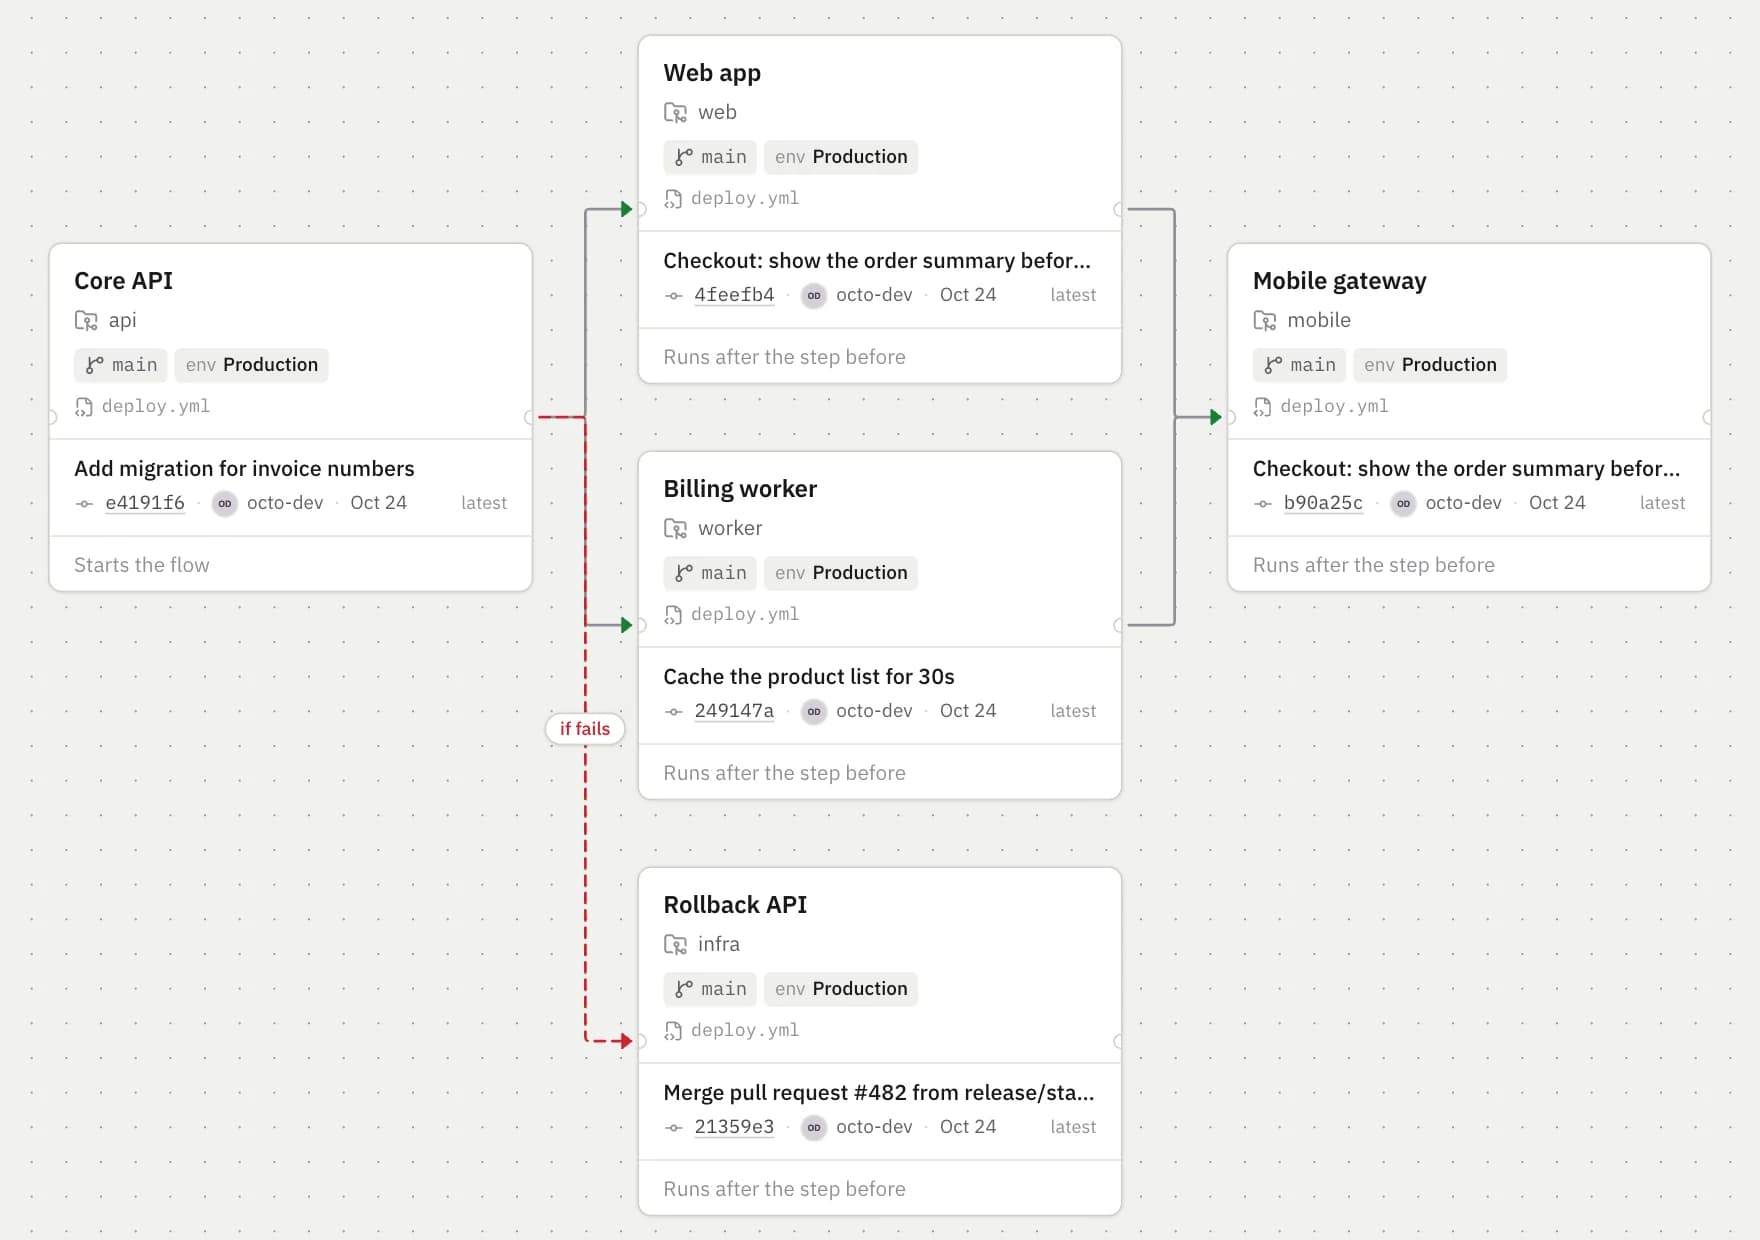Click the commit icon next to 4feefb4
The height and width of the screenshot is (1240, 1760).
pyautogui.click(x=673, y=296)
